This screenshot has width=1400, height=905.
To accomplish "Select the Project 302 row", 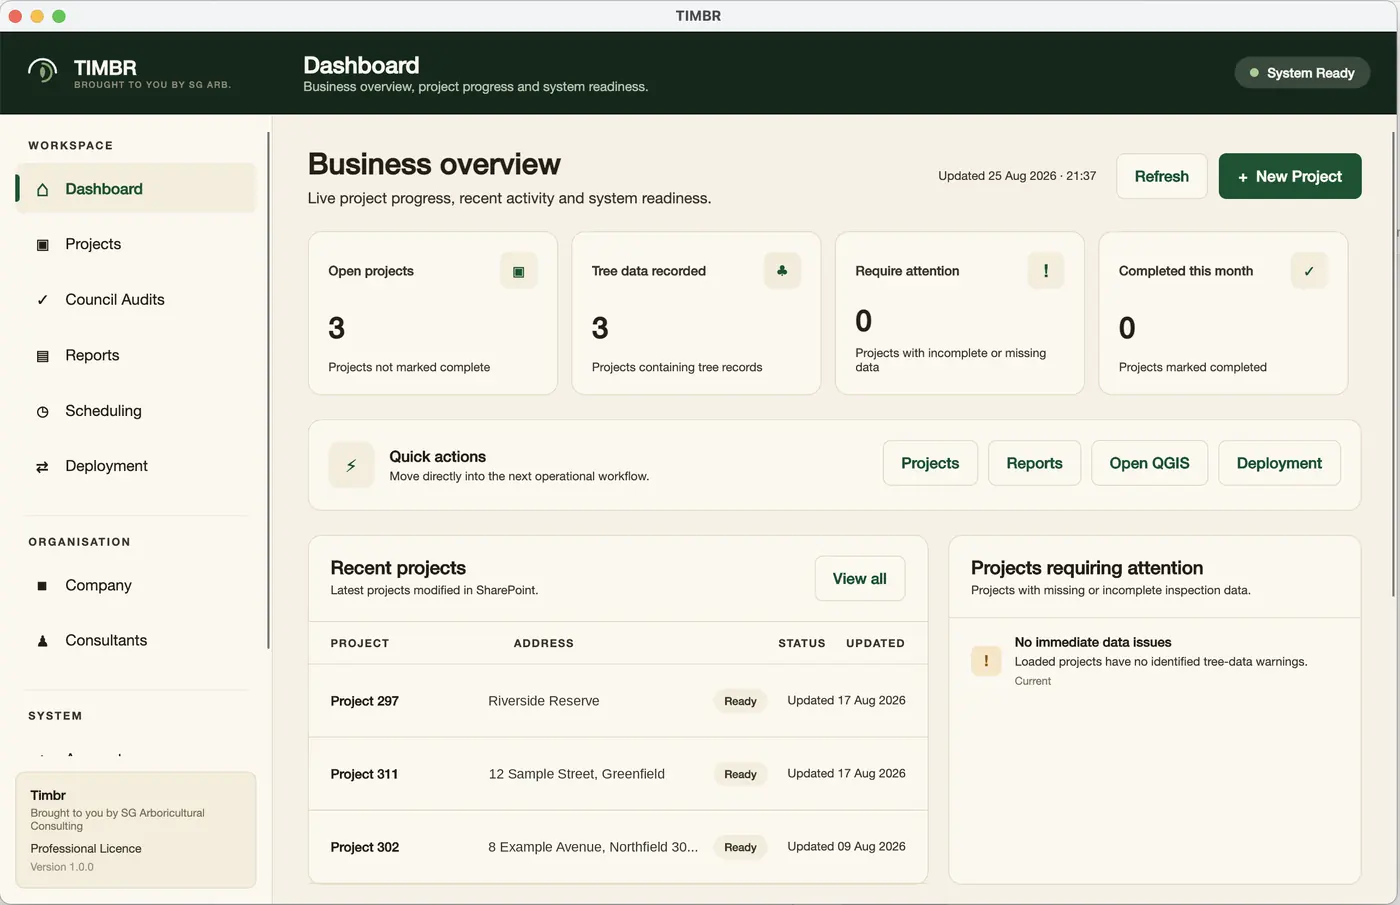I will coord(618,847).
